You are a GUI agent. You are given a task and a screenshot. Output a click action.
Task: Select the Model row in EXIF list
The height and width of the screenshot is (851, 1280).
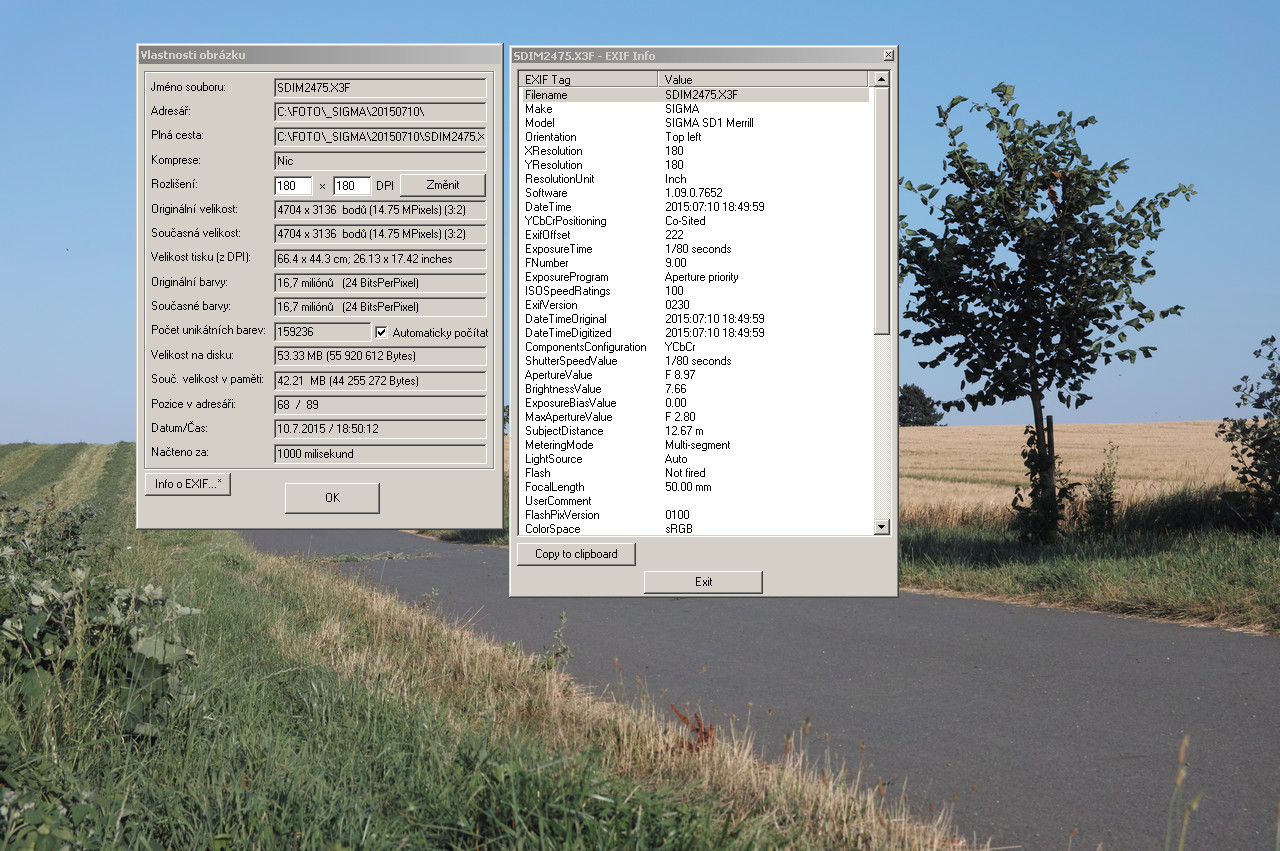pyautogui.click(x=694, y=123)
